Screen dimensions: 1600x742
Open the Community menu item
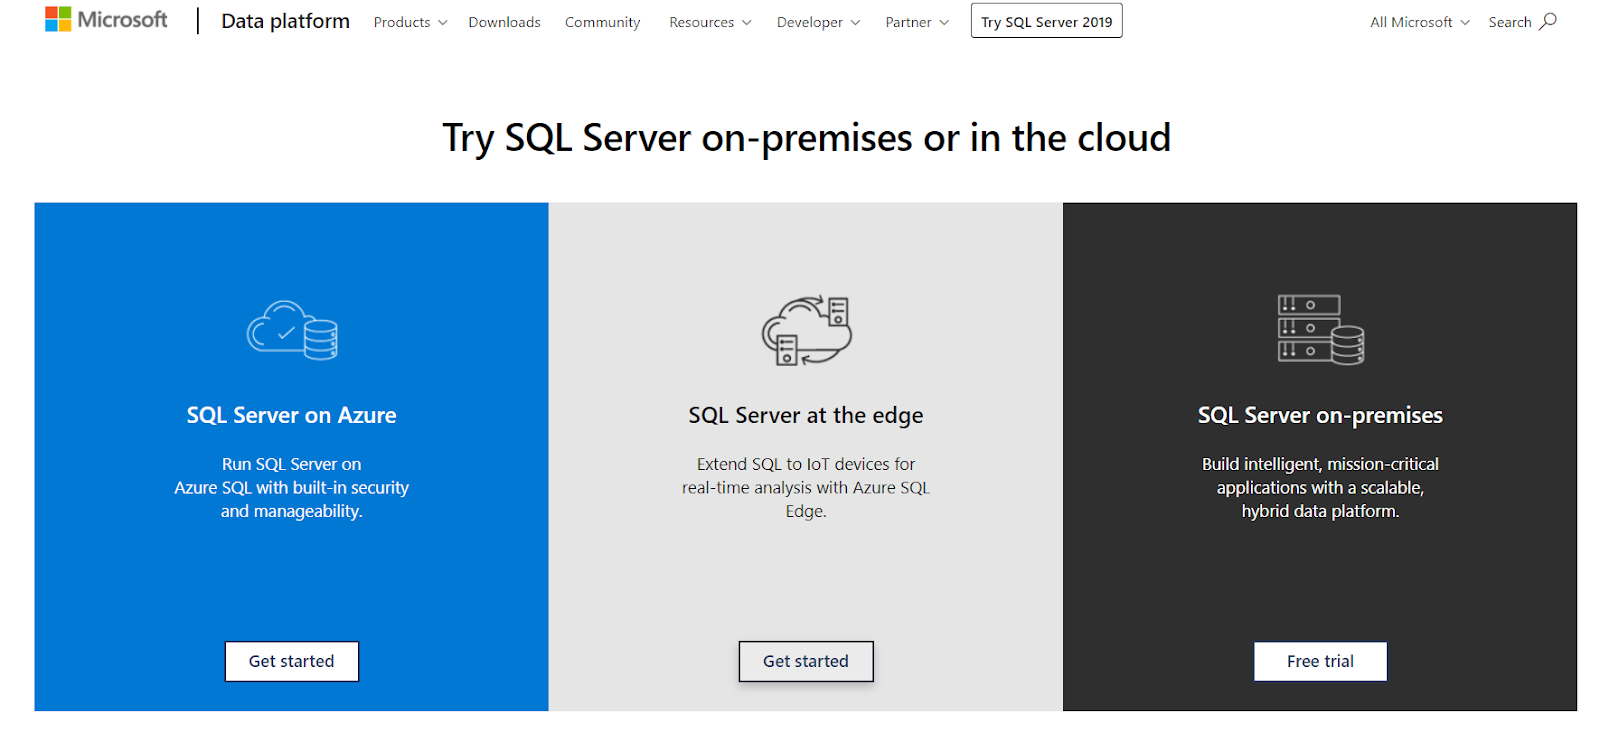pyautogui.click(x=602, y=22)
